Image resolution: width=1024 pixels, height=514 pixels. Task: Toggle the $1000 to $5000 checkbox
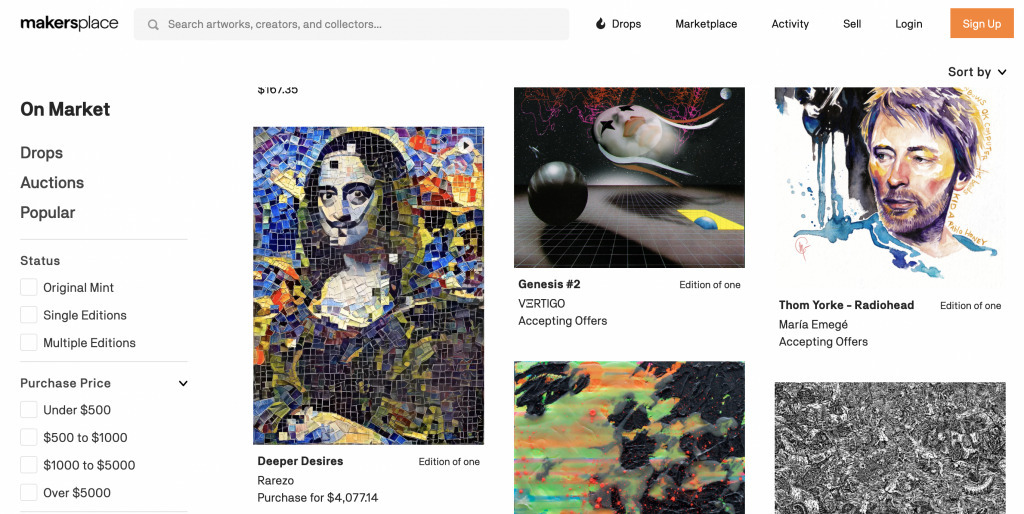point(29,465)
